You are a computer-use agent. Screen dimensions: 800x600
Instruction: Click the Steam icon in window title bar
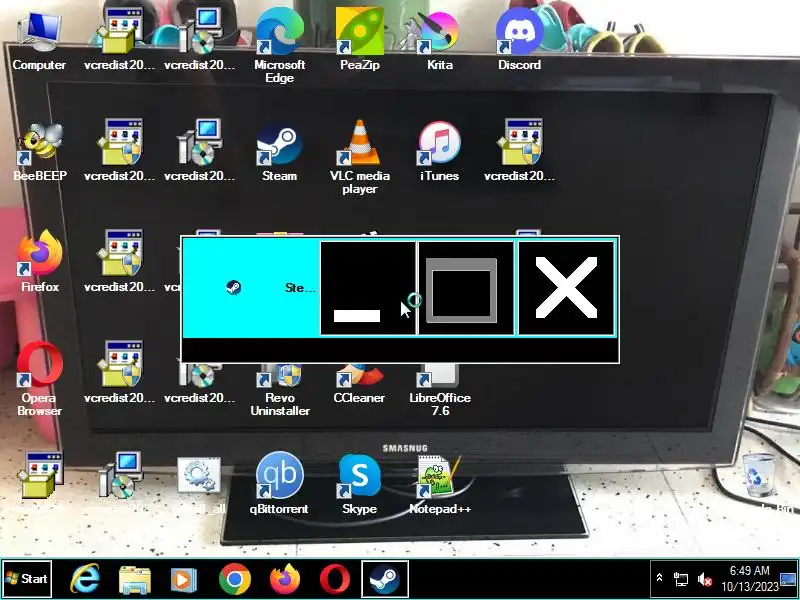[x=234, y=287]
